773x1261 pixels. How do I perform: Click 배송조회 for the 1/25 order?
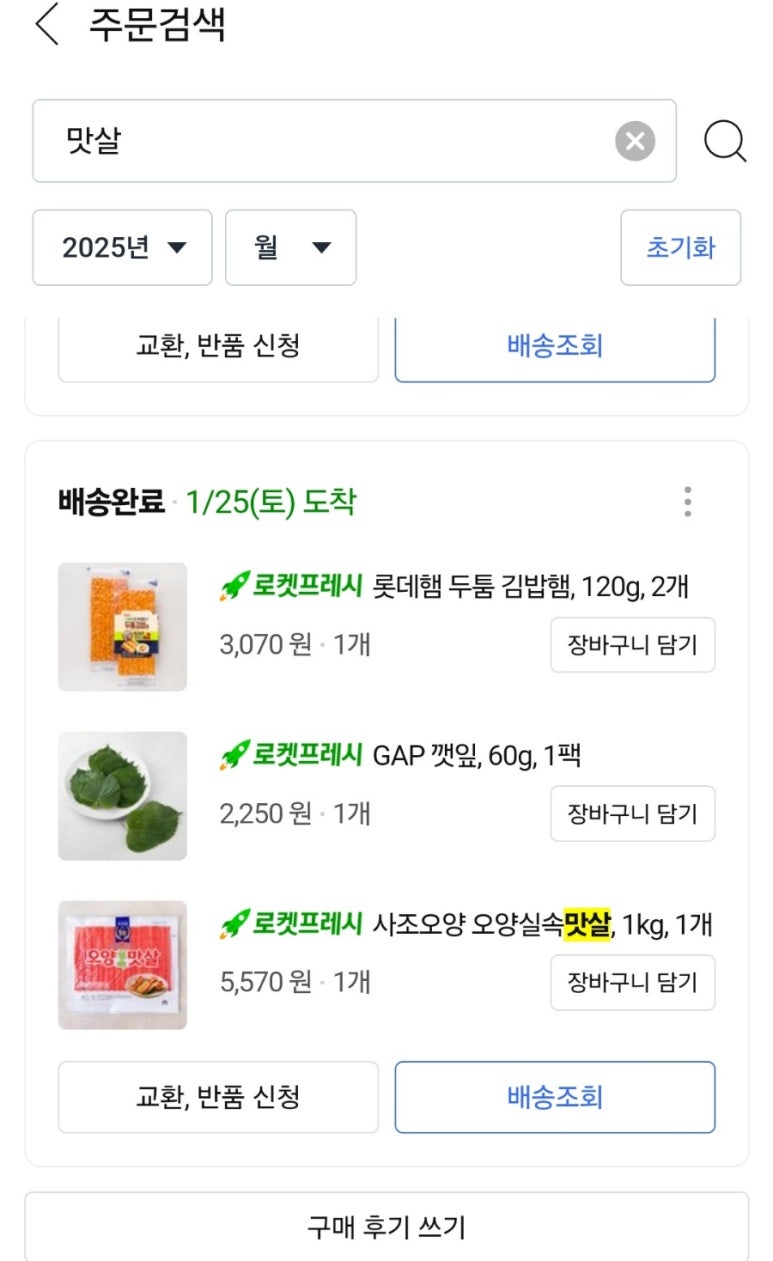coord(555,1097)
